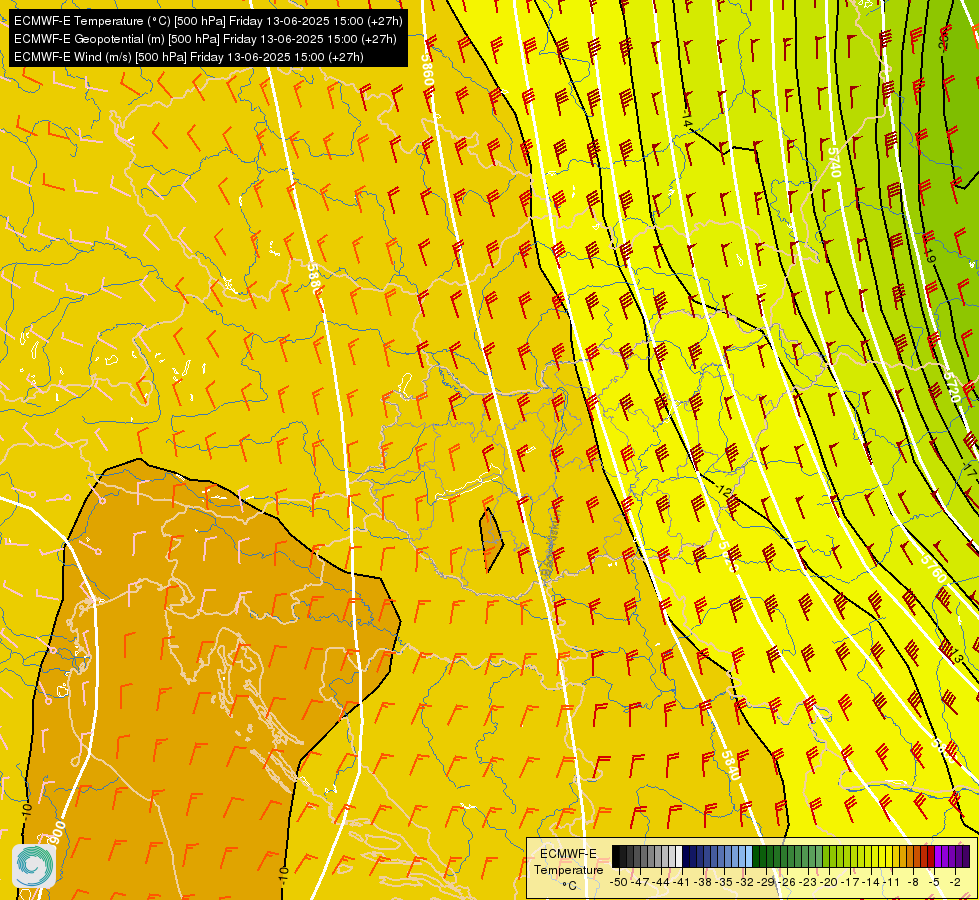Screen dimensions: 979x900
Task: Click the -35 legend tick label
Action: point(724,883)
